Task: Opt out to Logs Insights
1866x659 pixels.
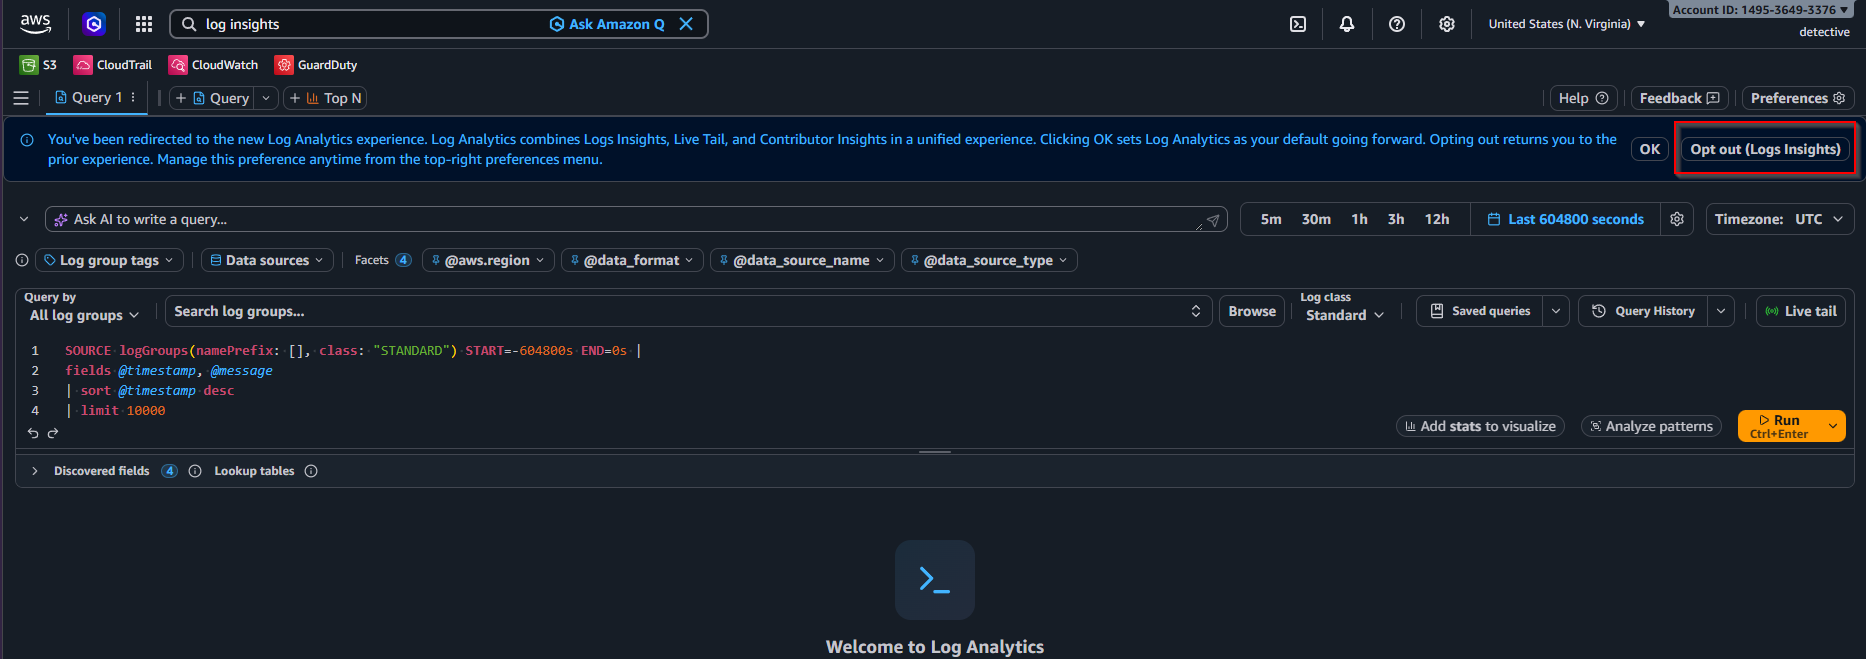Action: (1765, 149)
